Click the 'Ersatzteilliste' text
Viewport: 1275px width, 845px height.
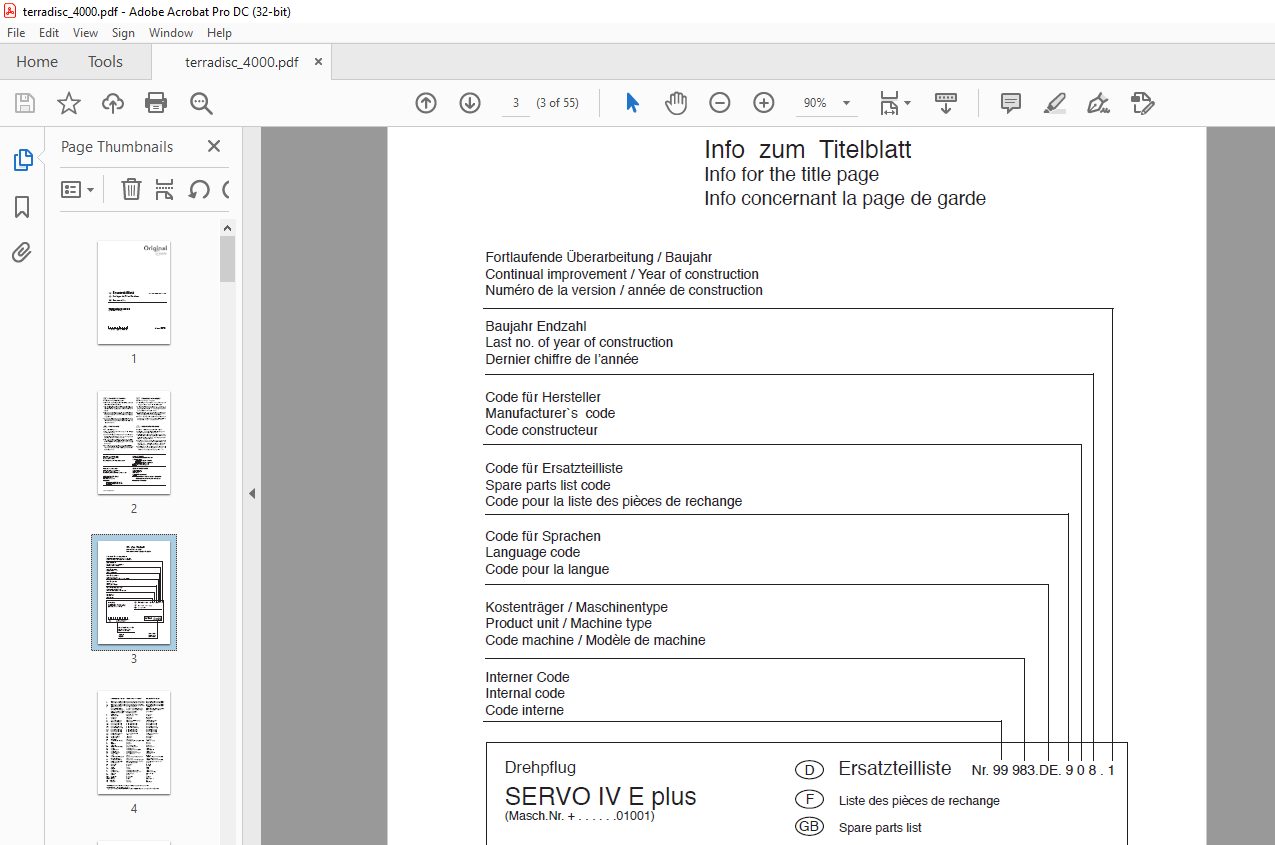(895, 769)
